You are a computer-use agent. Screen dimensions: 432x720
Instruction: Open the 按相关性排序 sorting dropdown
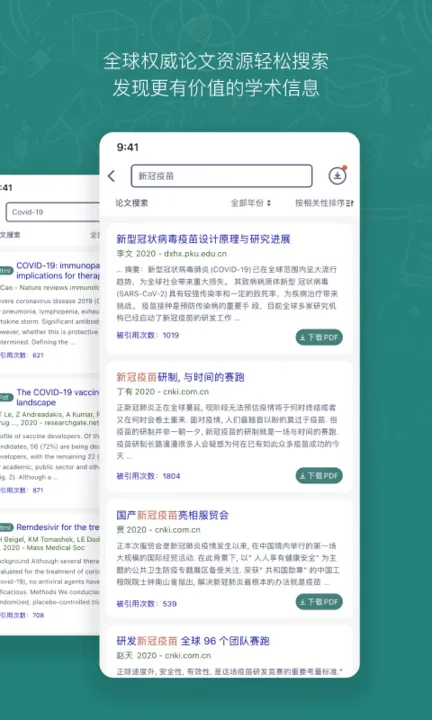click(x=325, y=203)
